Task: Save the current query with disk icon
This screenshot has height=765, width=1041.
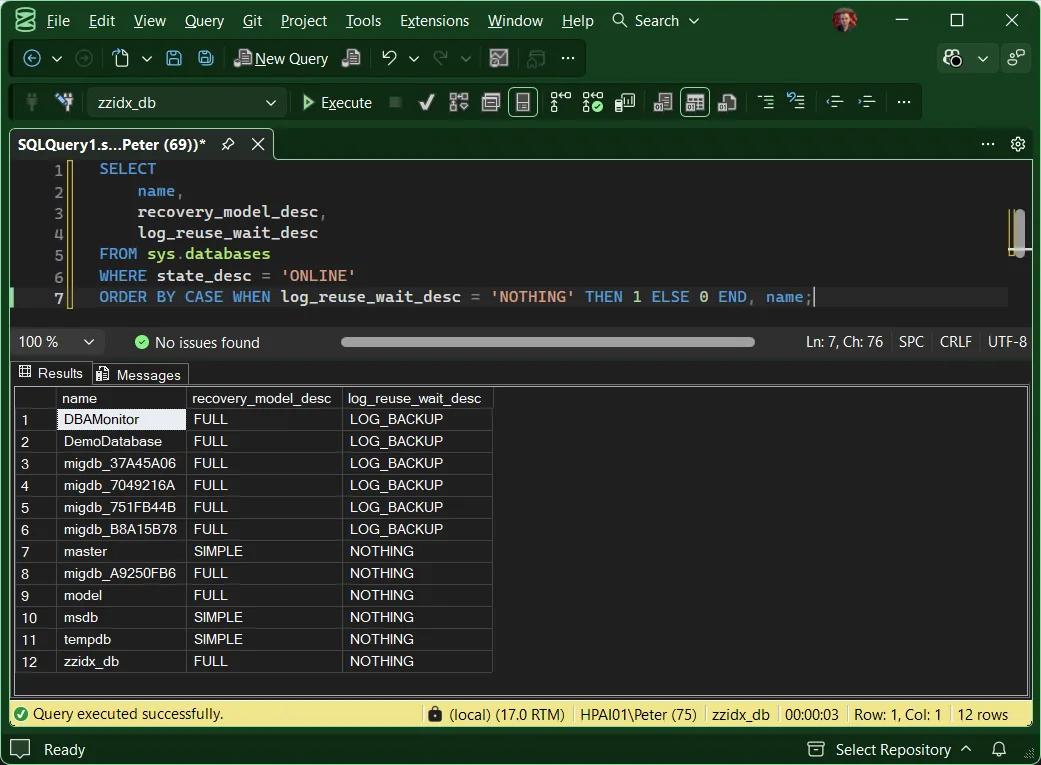Action: coord(174,58)
